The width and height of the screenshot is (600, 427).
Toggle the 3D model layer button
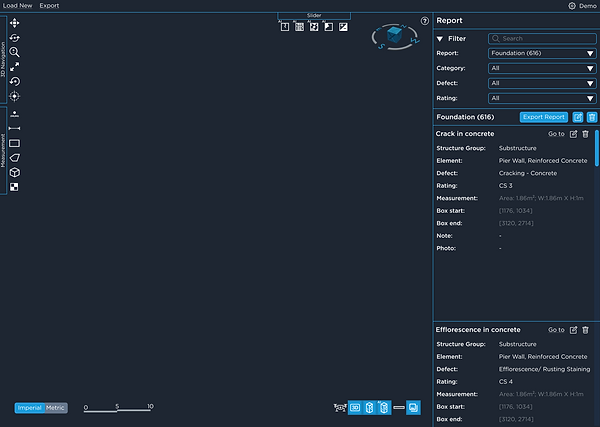(x=369, y=407)
